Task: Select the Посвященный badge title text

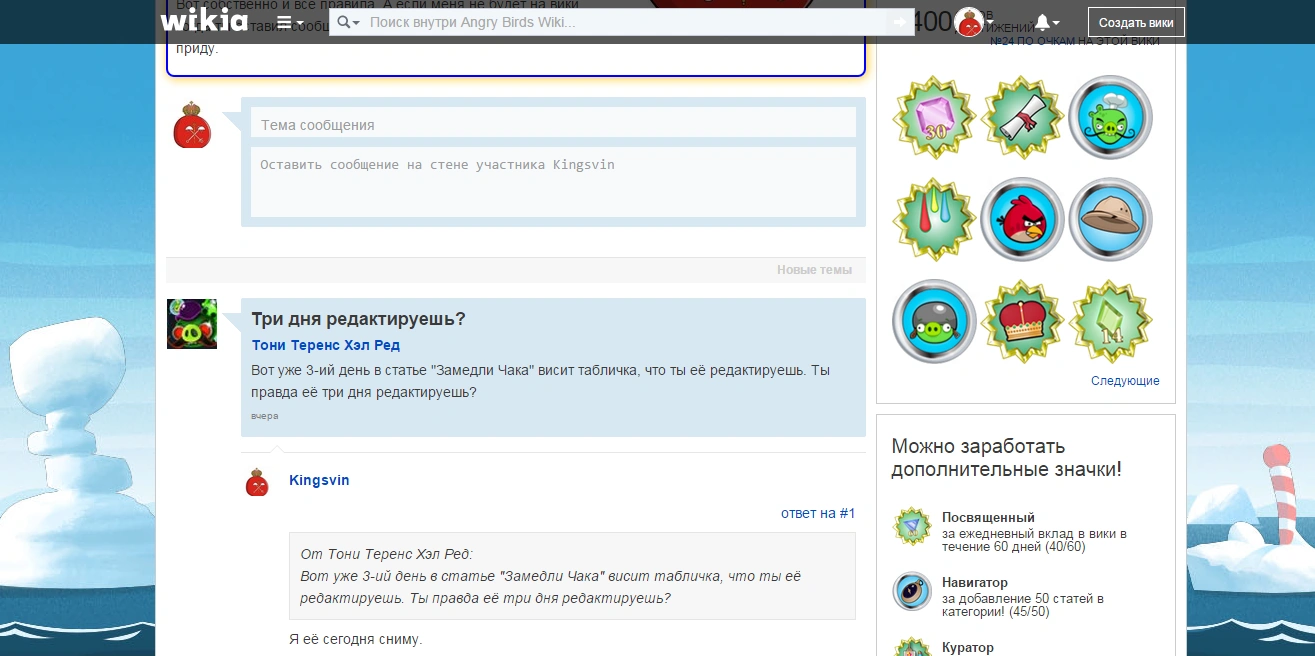Action: [x=988, y=517]
